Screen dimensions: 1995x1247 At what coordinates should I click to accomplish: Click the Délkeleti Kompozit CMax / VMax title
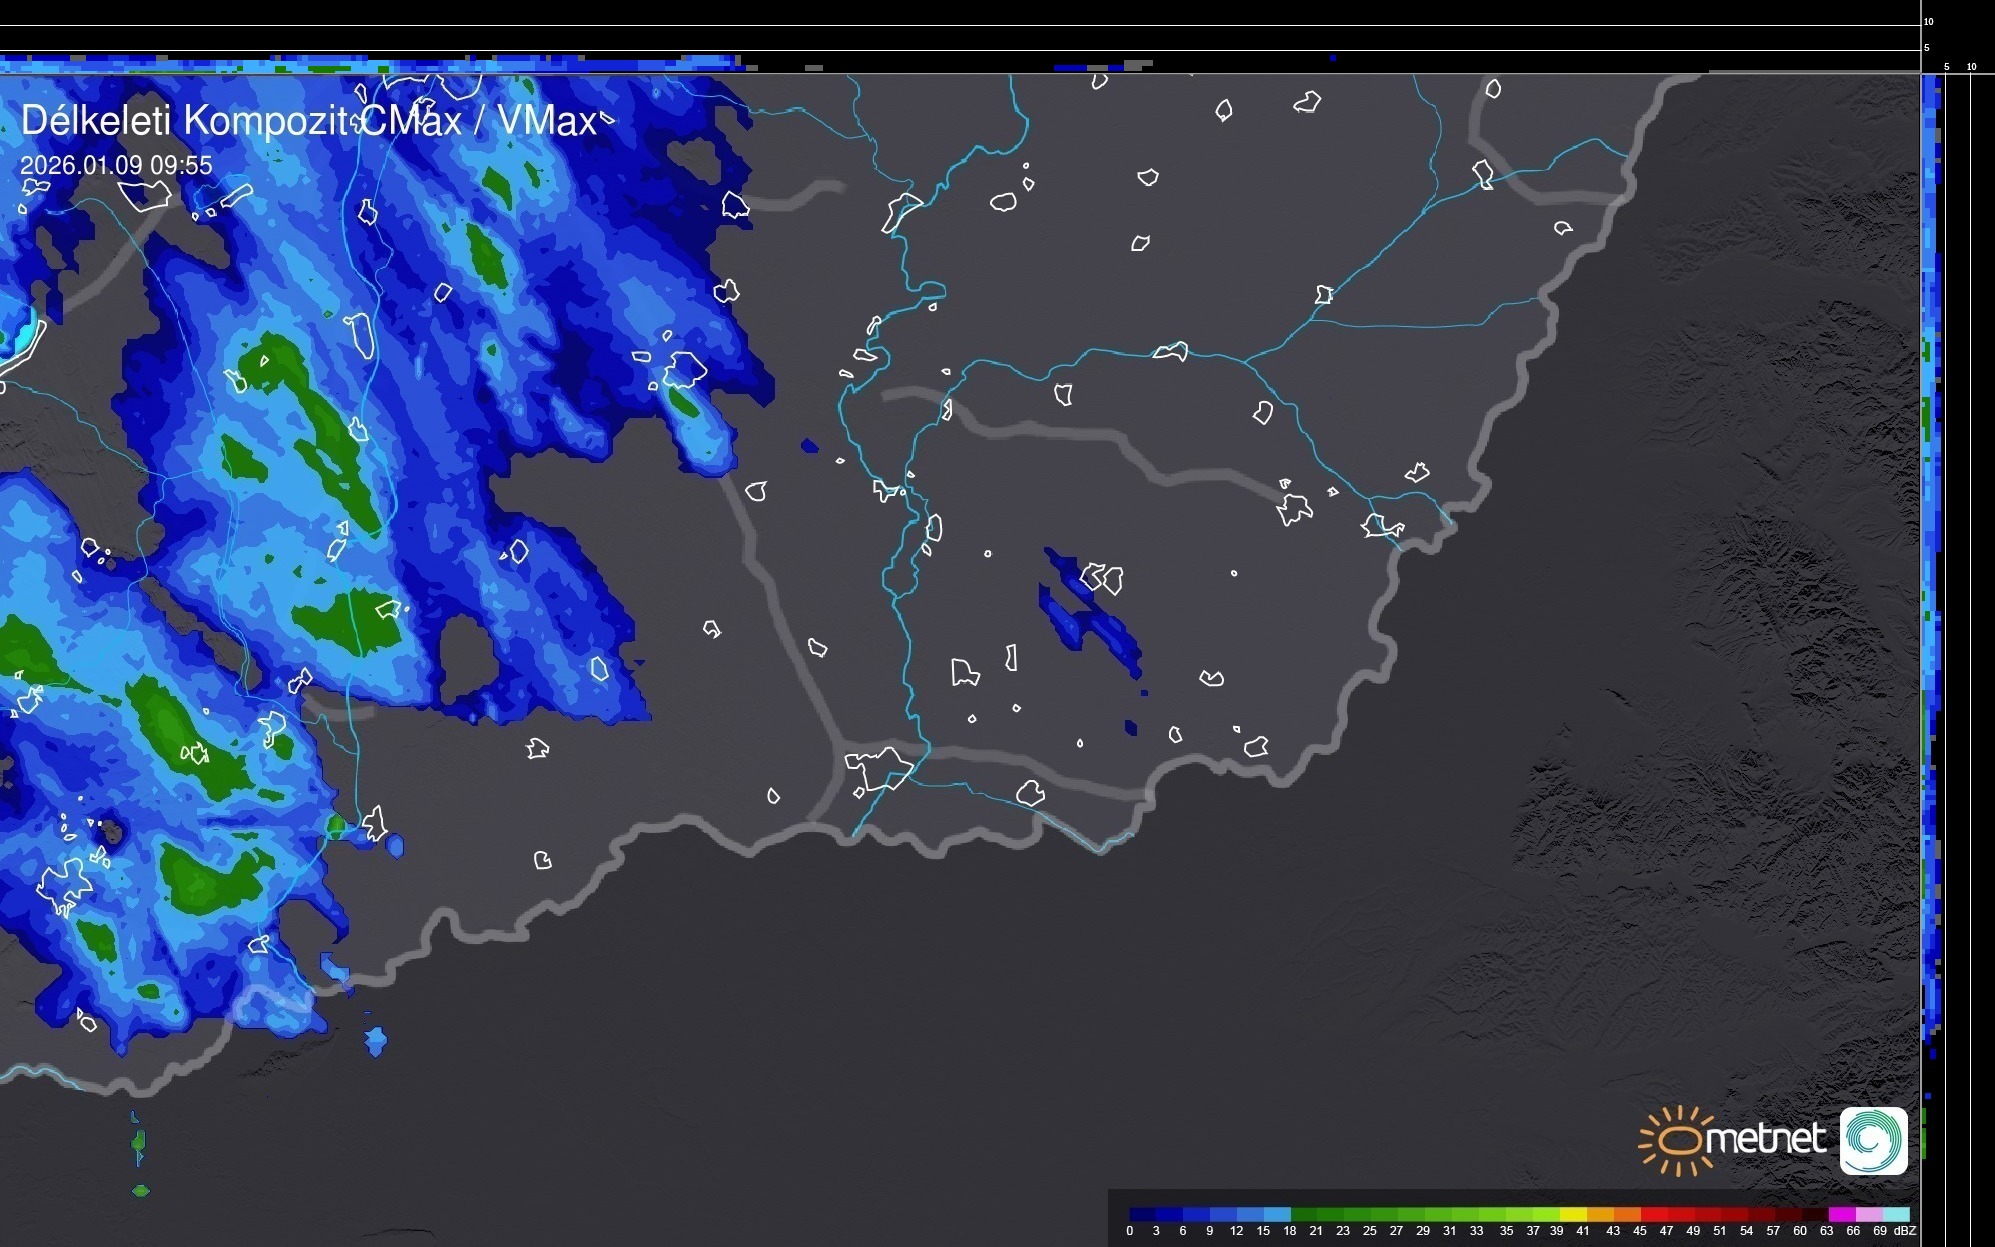(308, 120)
